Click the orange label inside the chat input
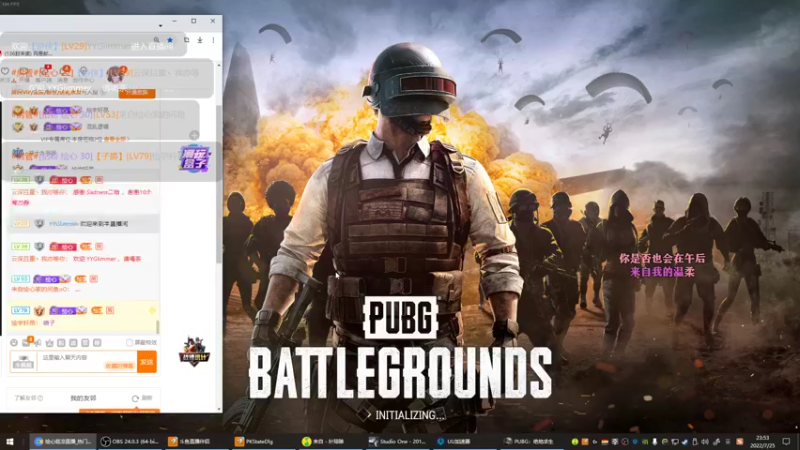800x450 pixels. (119, 366)
